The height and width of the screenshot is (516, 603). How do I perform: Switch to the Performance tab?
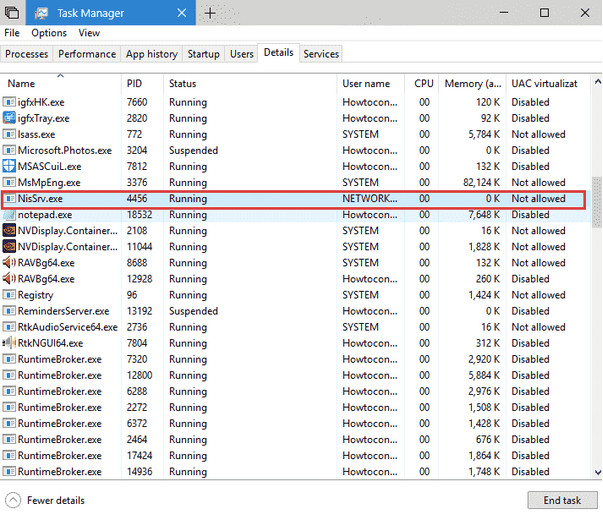[87, 54]
